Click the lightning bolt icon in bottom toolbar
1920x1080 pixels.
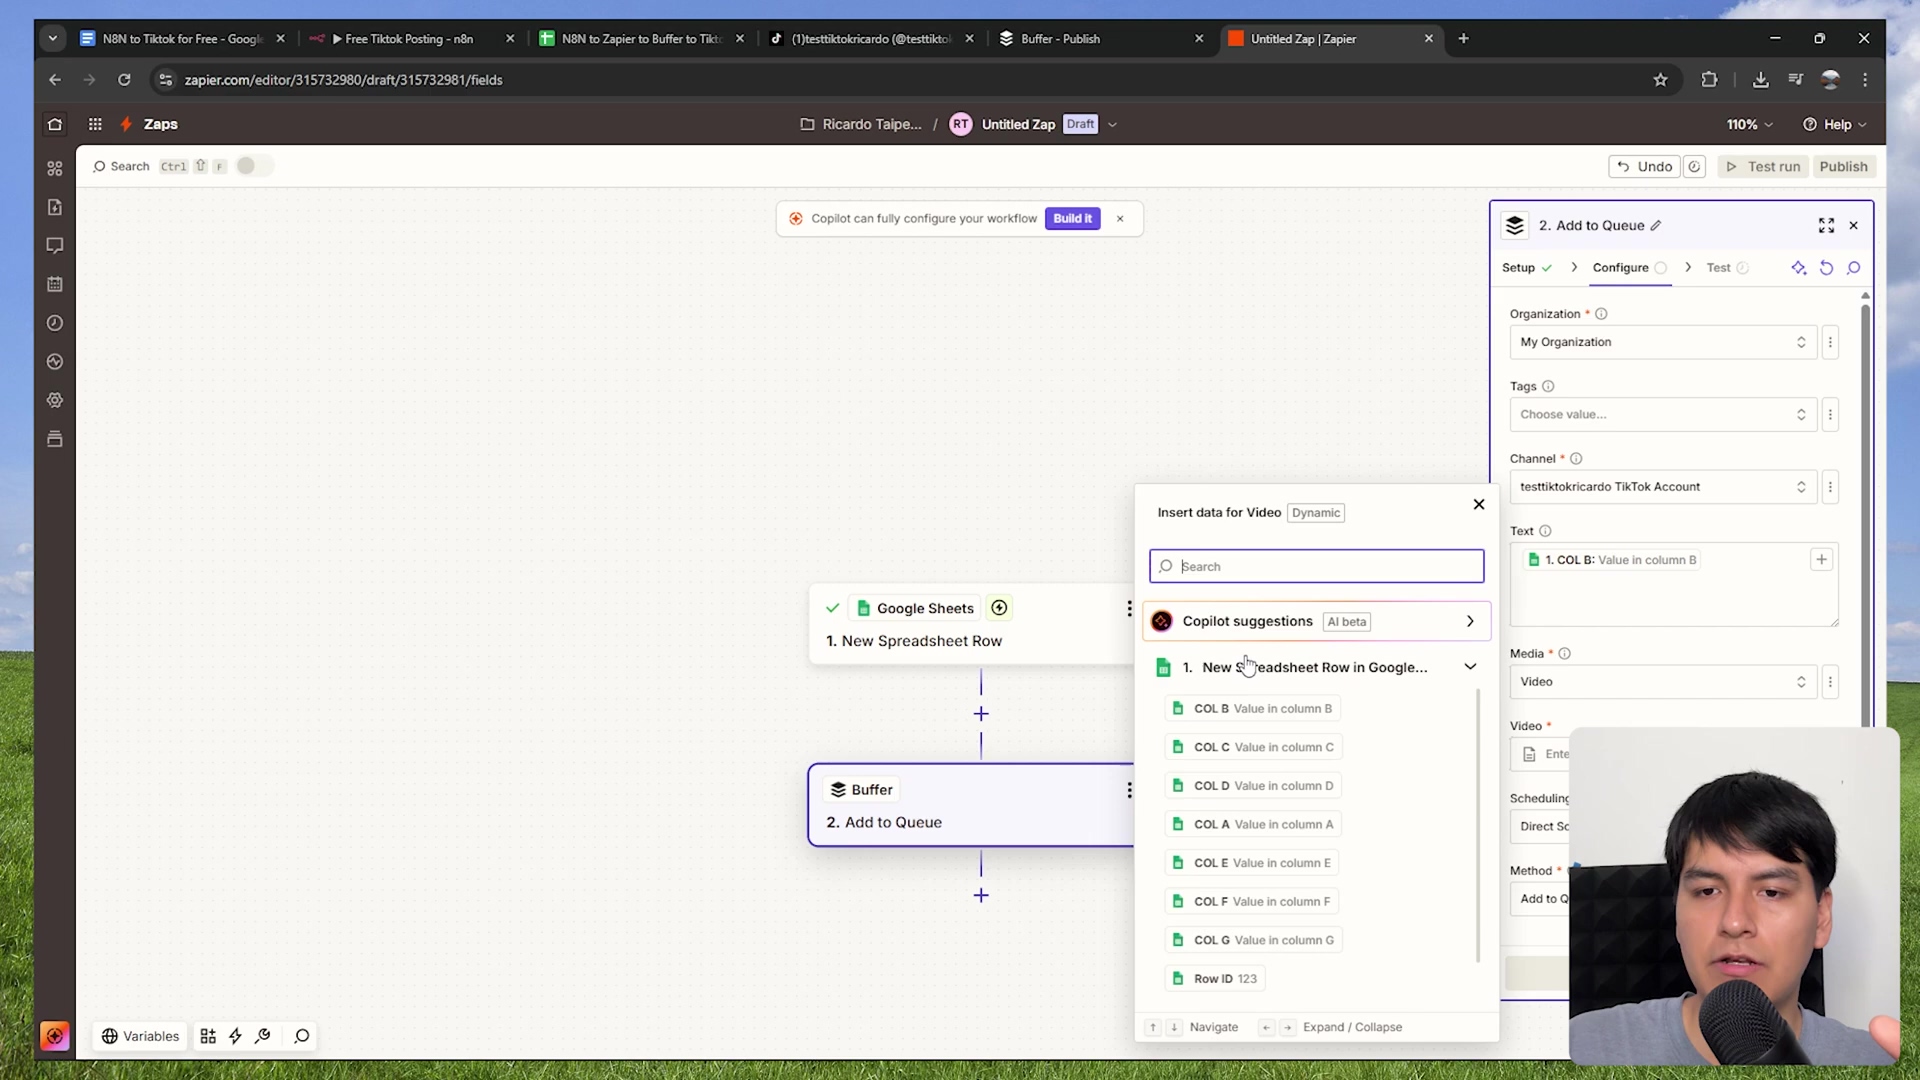(x=235, y=1036)
